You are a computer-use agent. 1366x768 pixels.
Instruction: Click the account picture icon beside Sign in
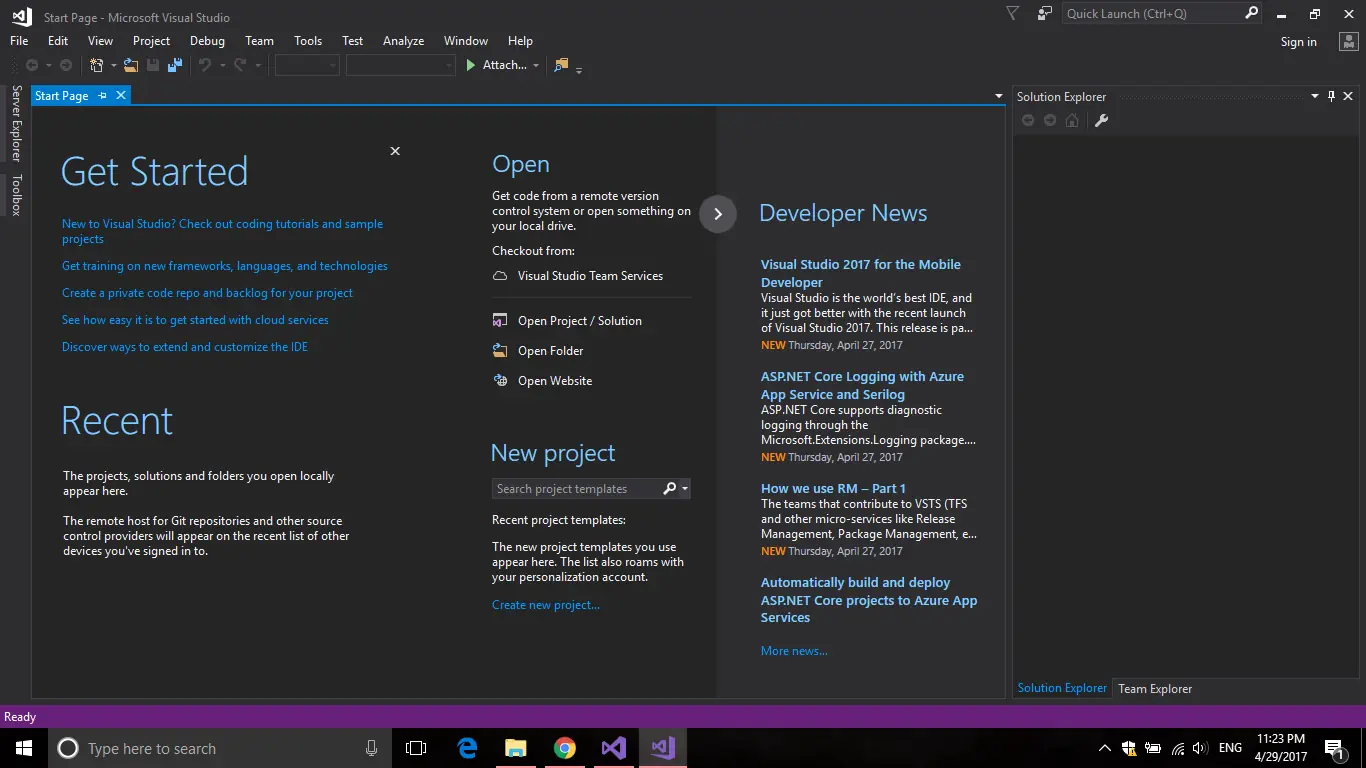pos(1347,41)
